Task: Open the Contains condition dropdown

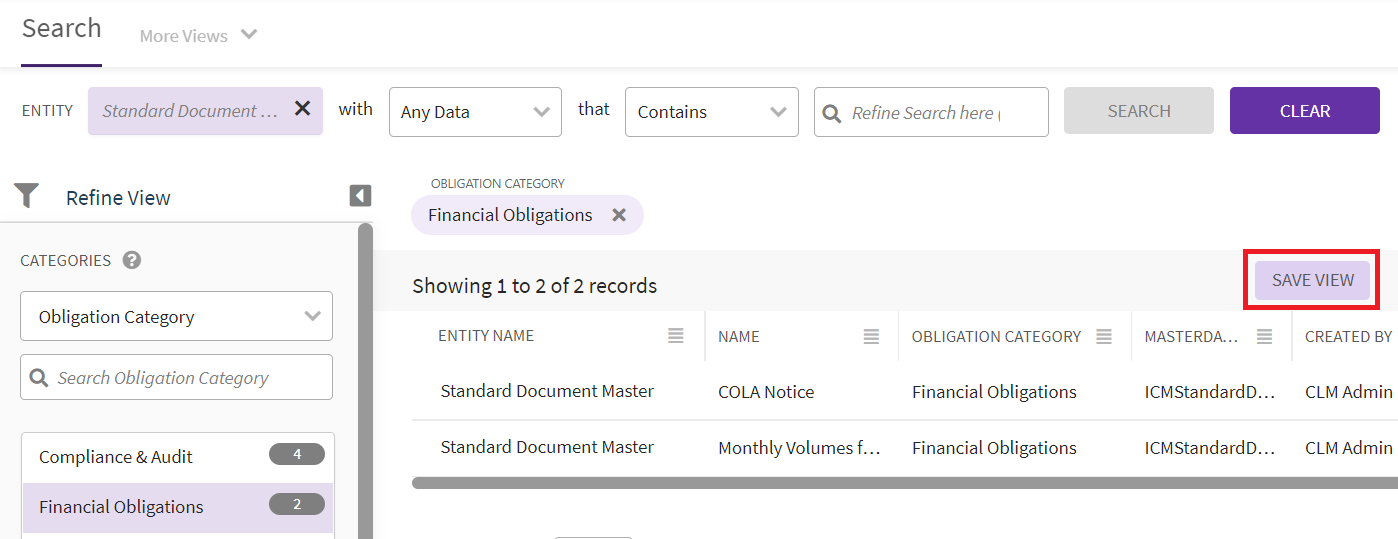Action: coord(711,112)
